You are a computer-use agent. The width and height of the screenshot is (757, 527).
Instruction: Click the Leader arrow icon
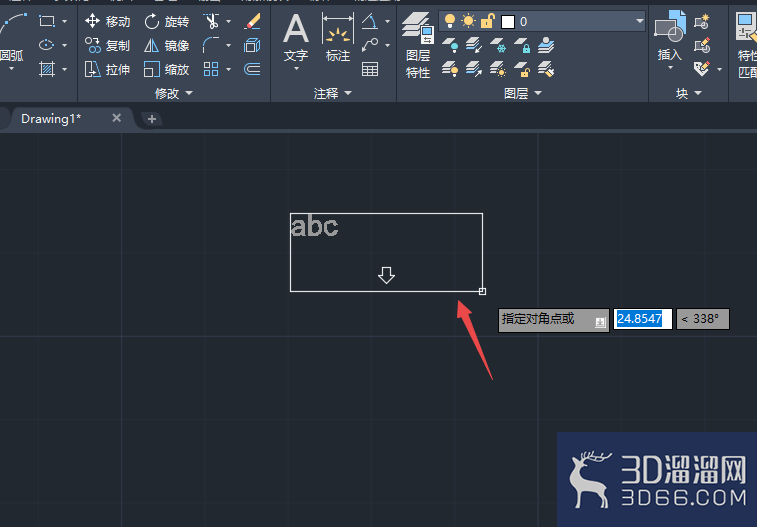coord(370,45)
